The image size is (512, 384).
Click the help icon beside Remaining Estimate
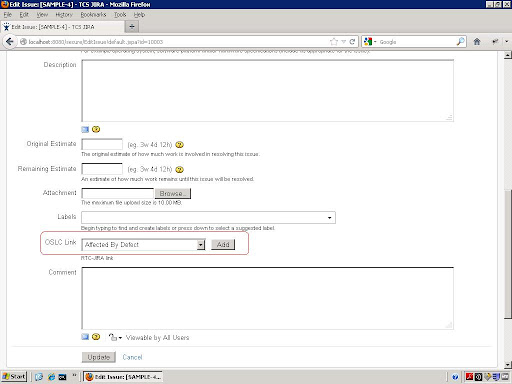coord(179,170)
